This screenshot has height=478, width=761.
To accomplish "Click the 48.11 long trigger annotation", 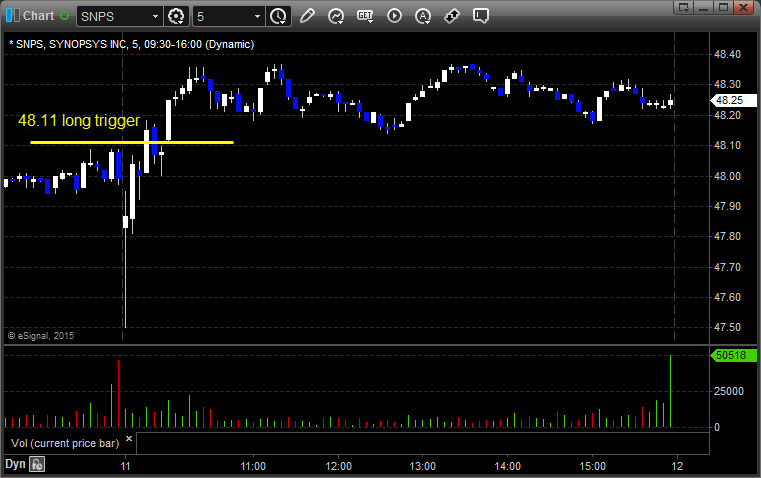I will (x=79, y=120).
